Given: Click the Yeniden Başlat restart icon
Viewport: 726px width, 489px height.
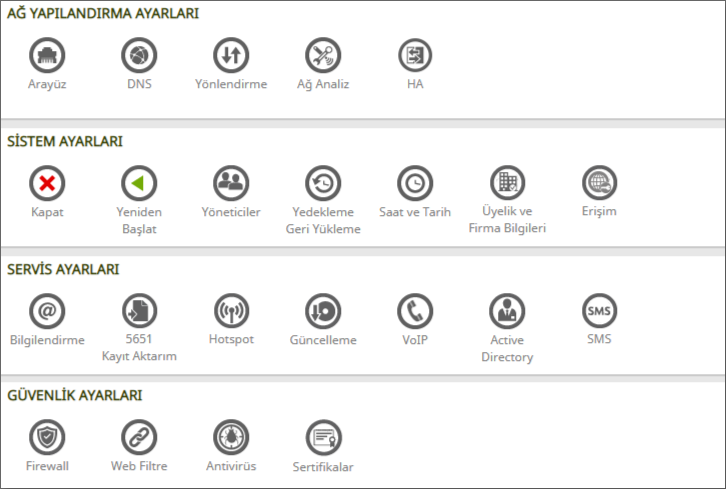Looking at the screenshot, I should [x=139, y=183].
